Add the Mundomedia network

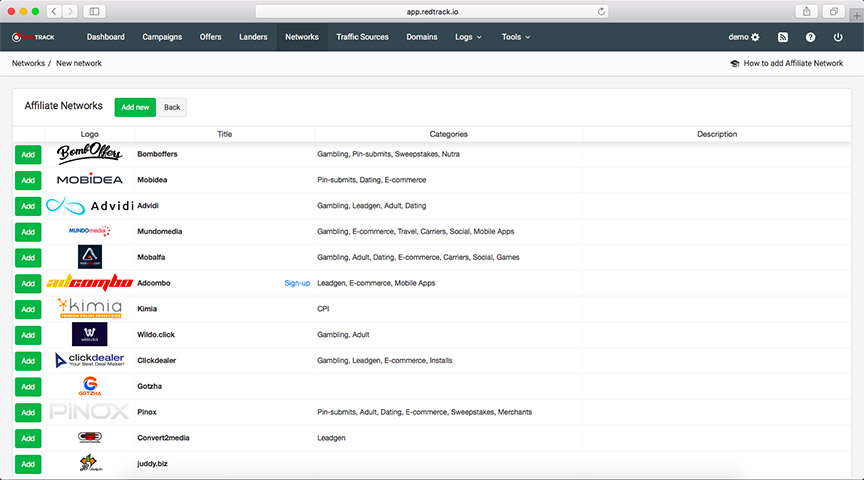[28, 232]
